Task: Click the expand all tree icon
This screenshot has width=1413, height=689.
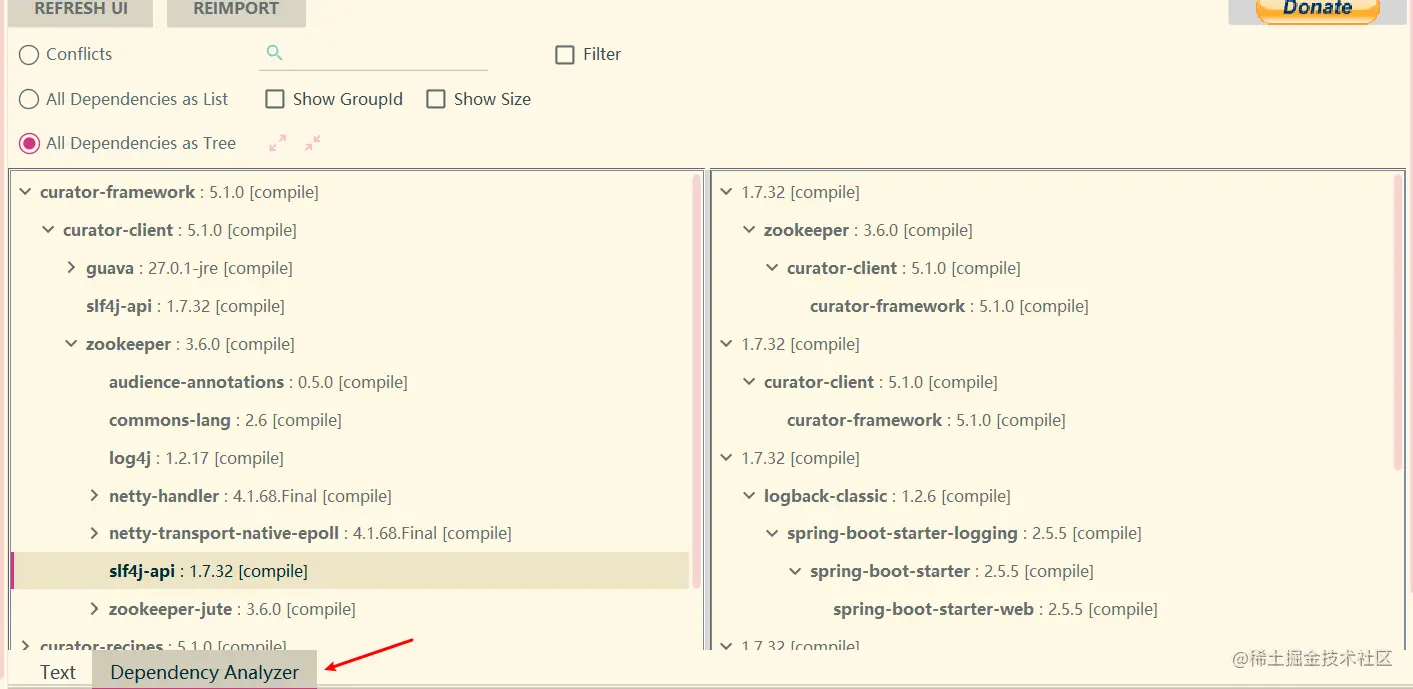Action: point(278,143)
